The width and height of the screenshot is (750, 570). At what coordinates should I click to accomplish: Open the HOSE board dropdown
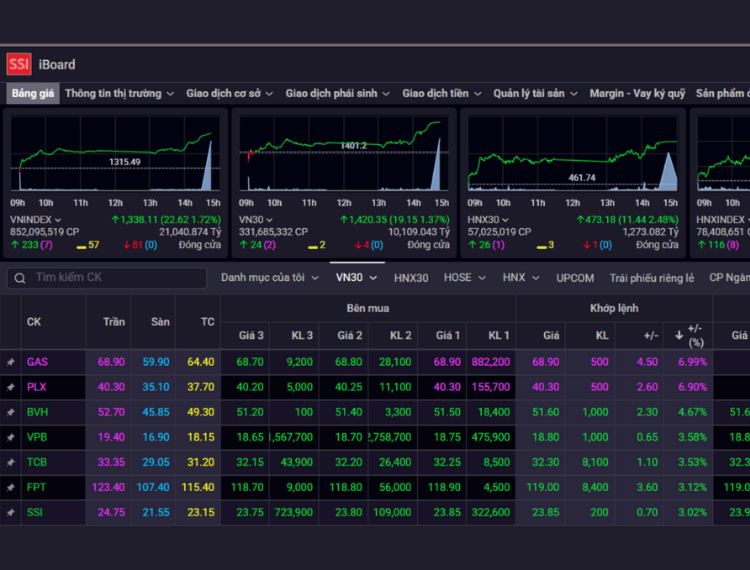pos(464,278)
